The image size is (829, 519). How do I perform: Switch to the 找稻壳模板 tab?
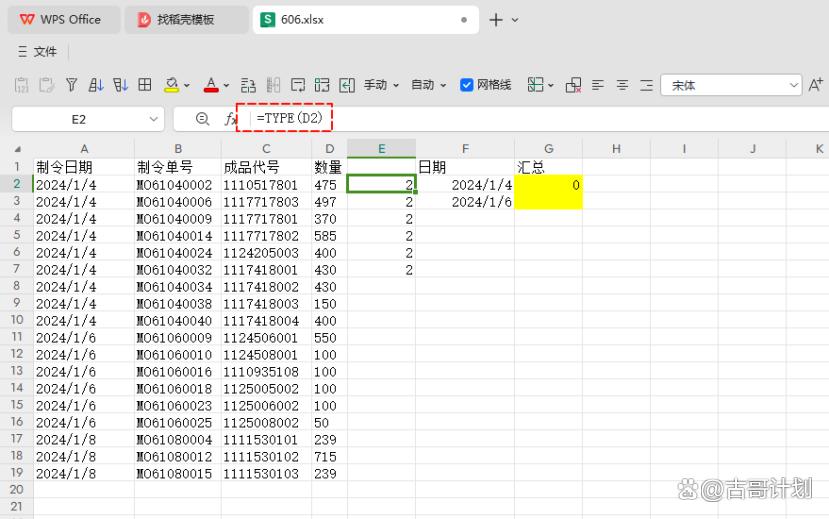(185, 19)
